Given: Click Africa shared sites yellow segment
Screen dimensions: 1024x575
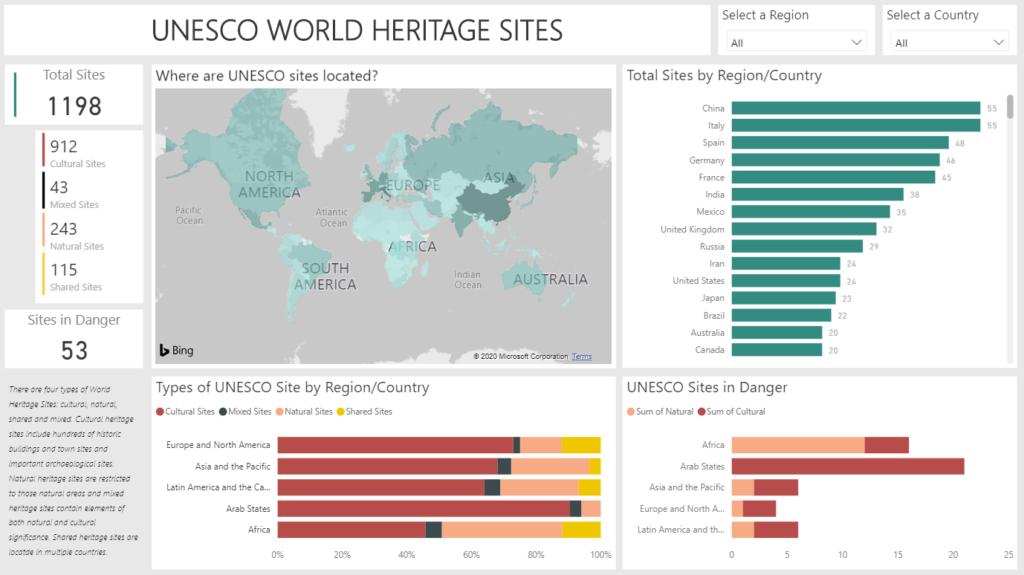Looking at the screenshot, I should pos(582,530).
